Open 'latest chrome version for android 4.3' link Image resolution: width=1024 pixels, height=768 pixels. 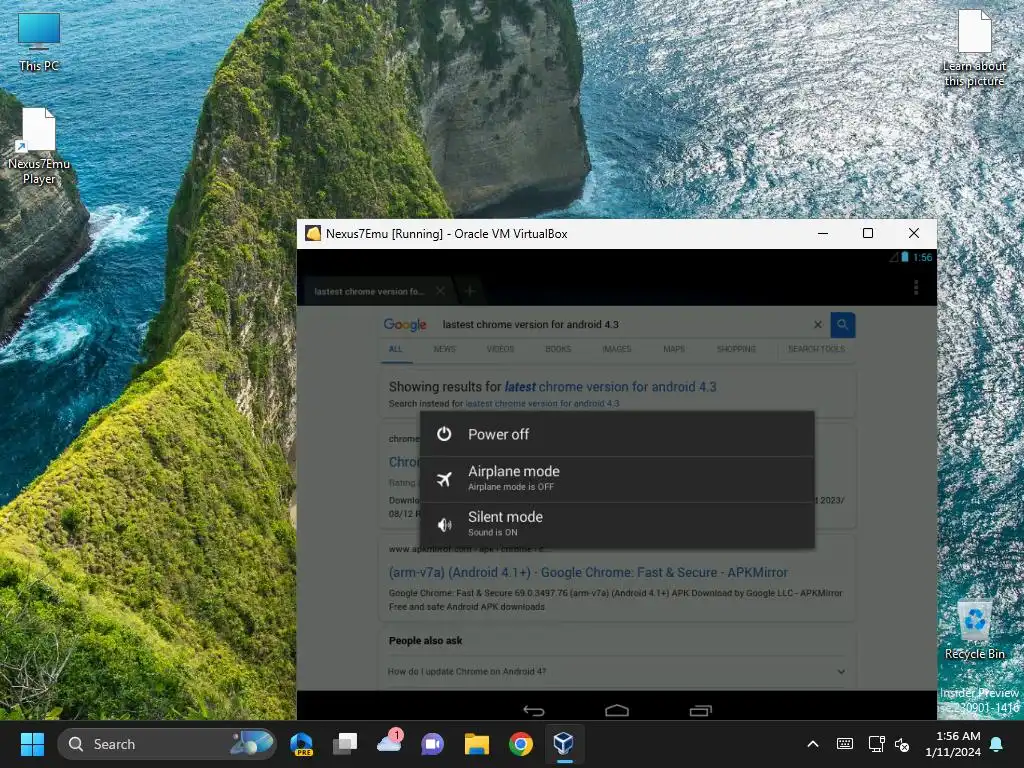(x=611, y=387)
